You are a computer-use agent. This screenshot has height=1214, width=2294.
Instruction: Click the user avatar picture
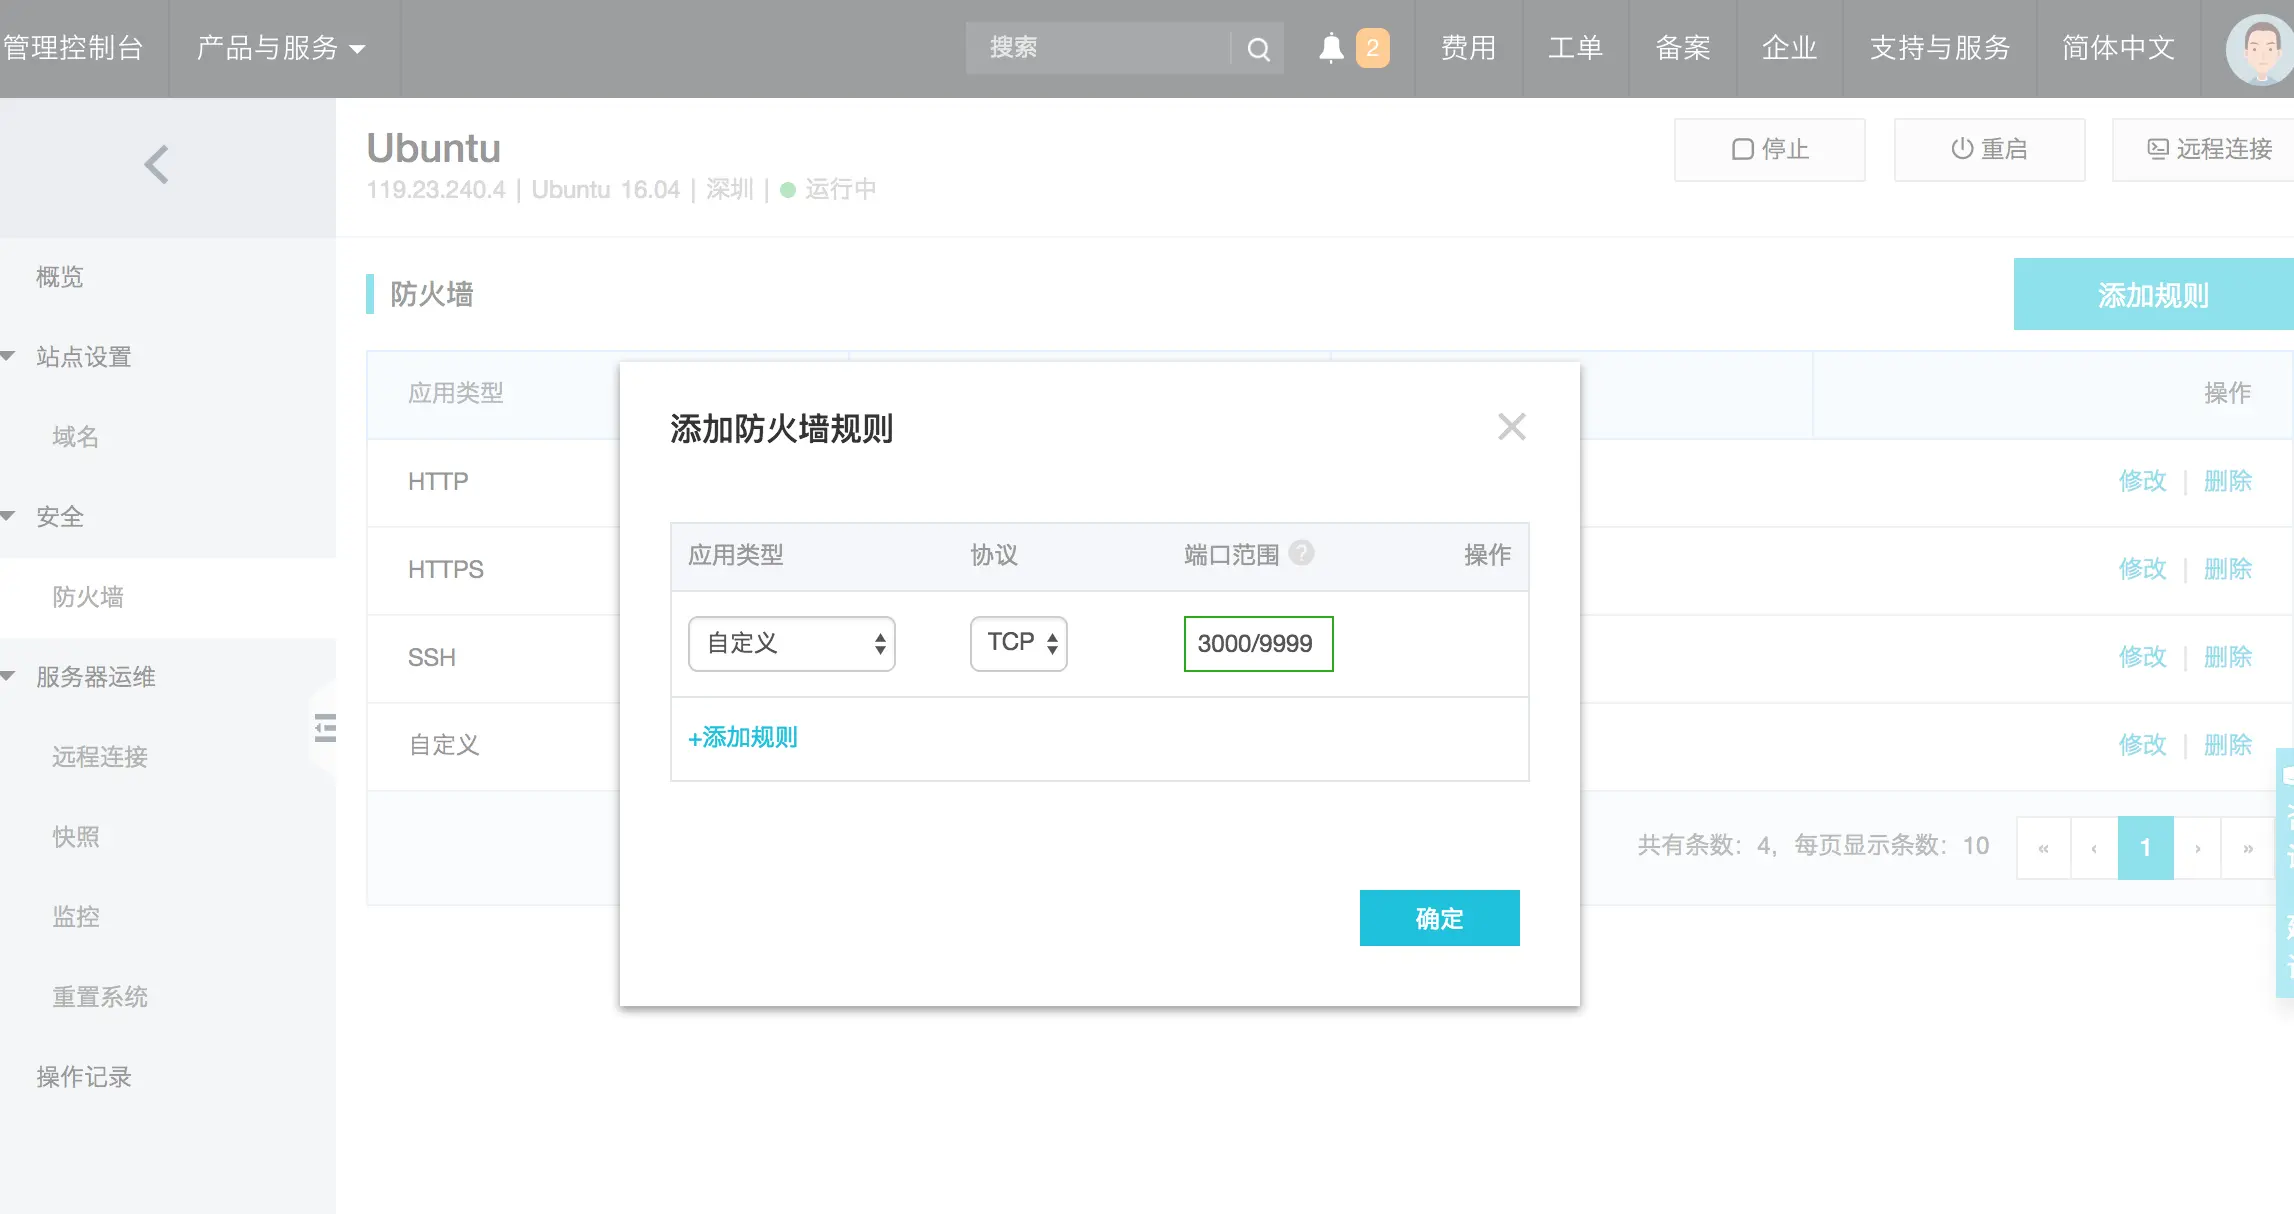tap(2260, 48)
